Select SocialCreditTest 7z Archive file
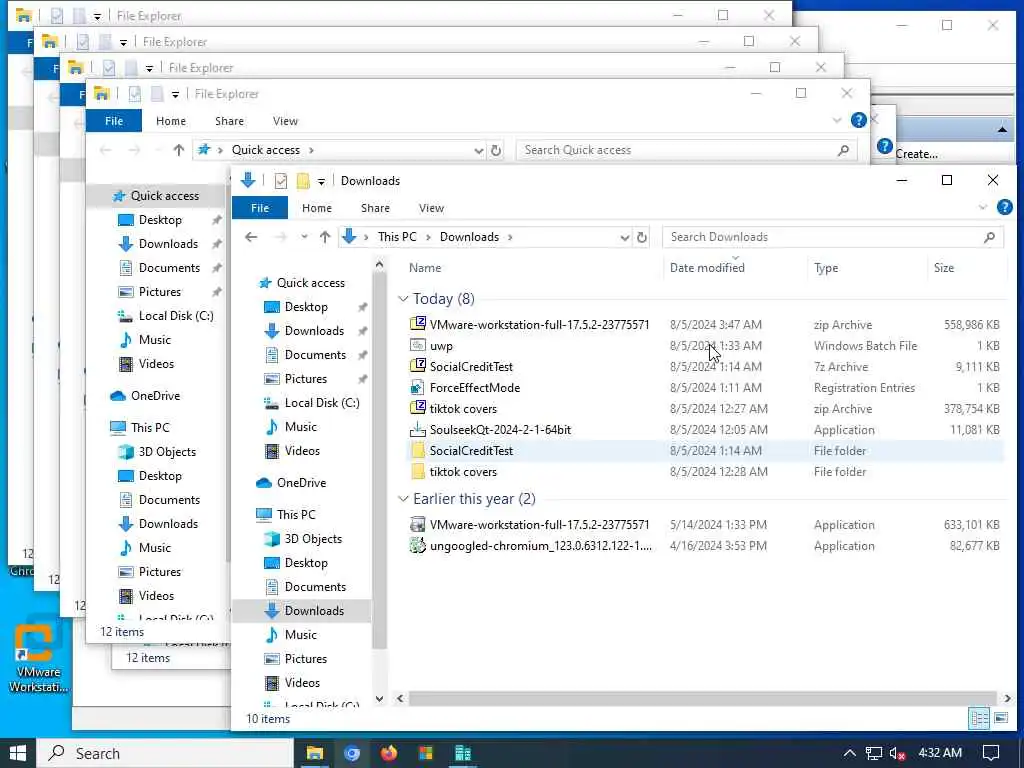The width and height of the screenshot is (1024, 768). [x=471, y=366]
